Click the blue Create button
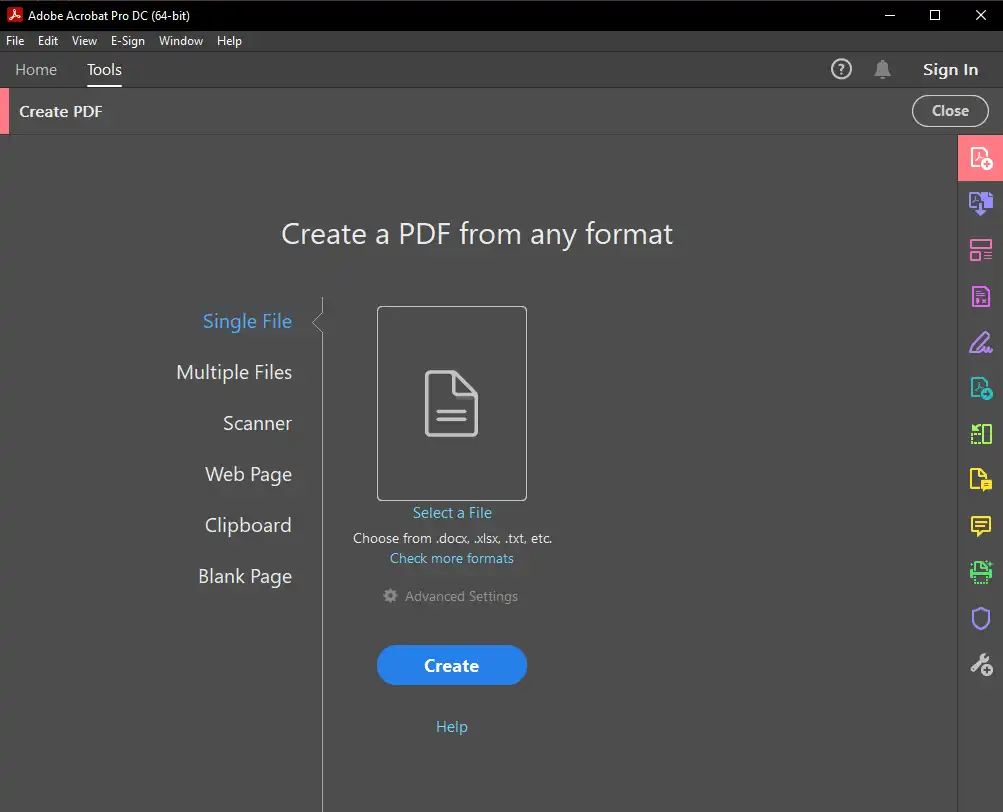Image resolution: width=1003 pixels, height=812 pixels. coord(452,665)
